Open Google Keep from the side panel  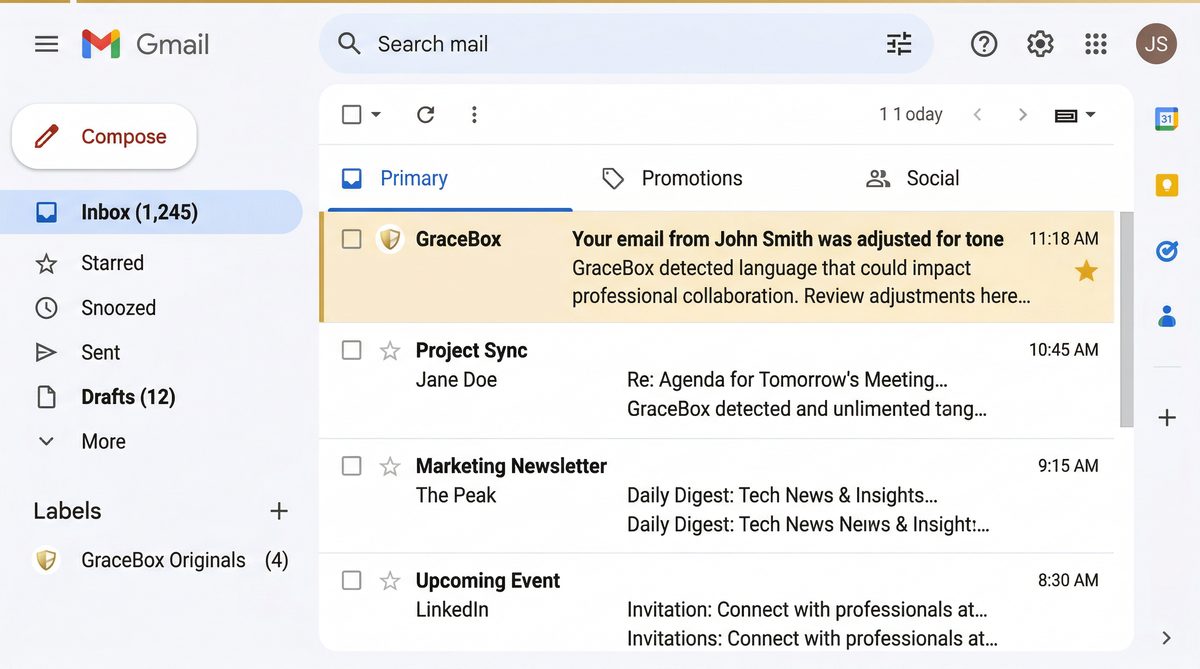pyautogui.click(x=1166, y=185)
